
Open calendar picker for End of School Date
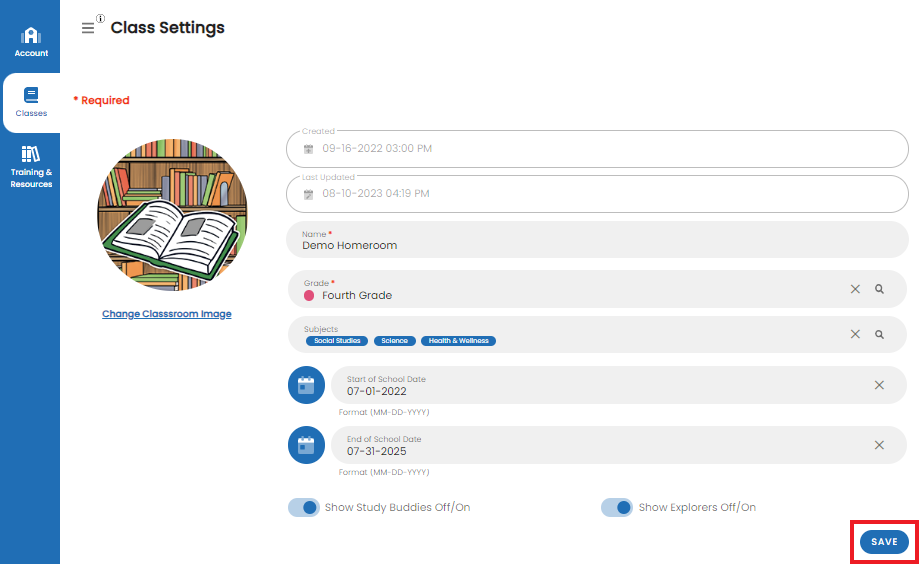(x=306, y=445)
